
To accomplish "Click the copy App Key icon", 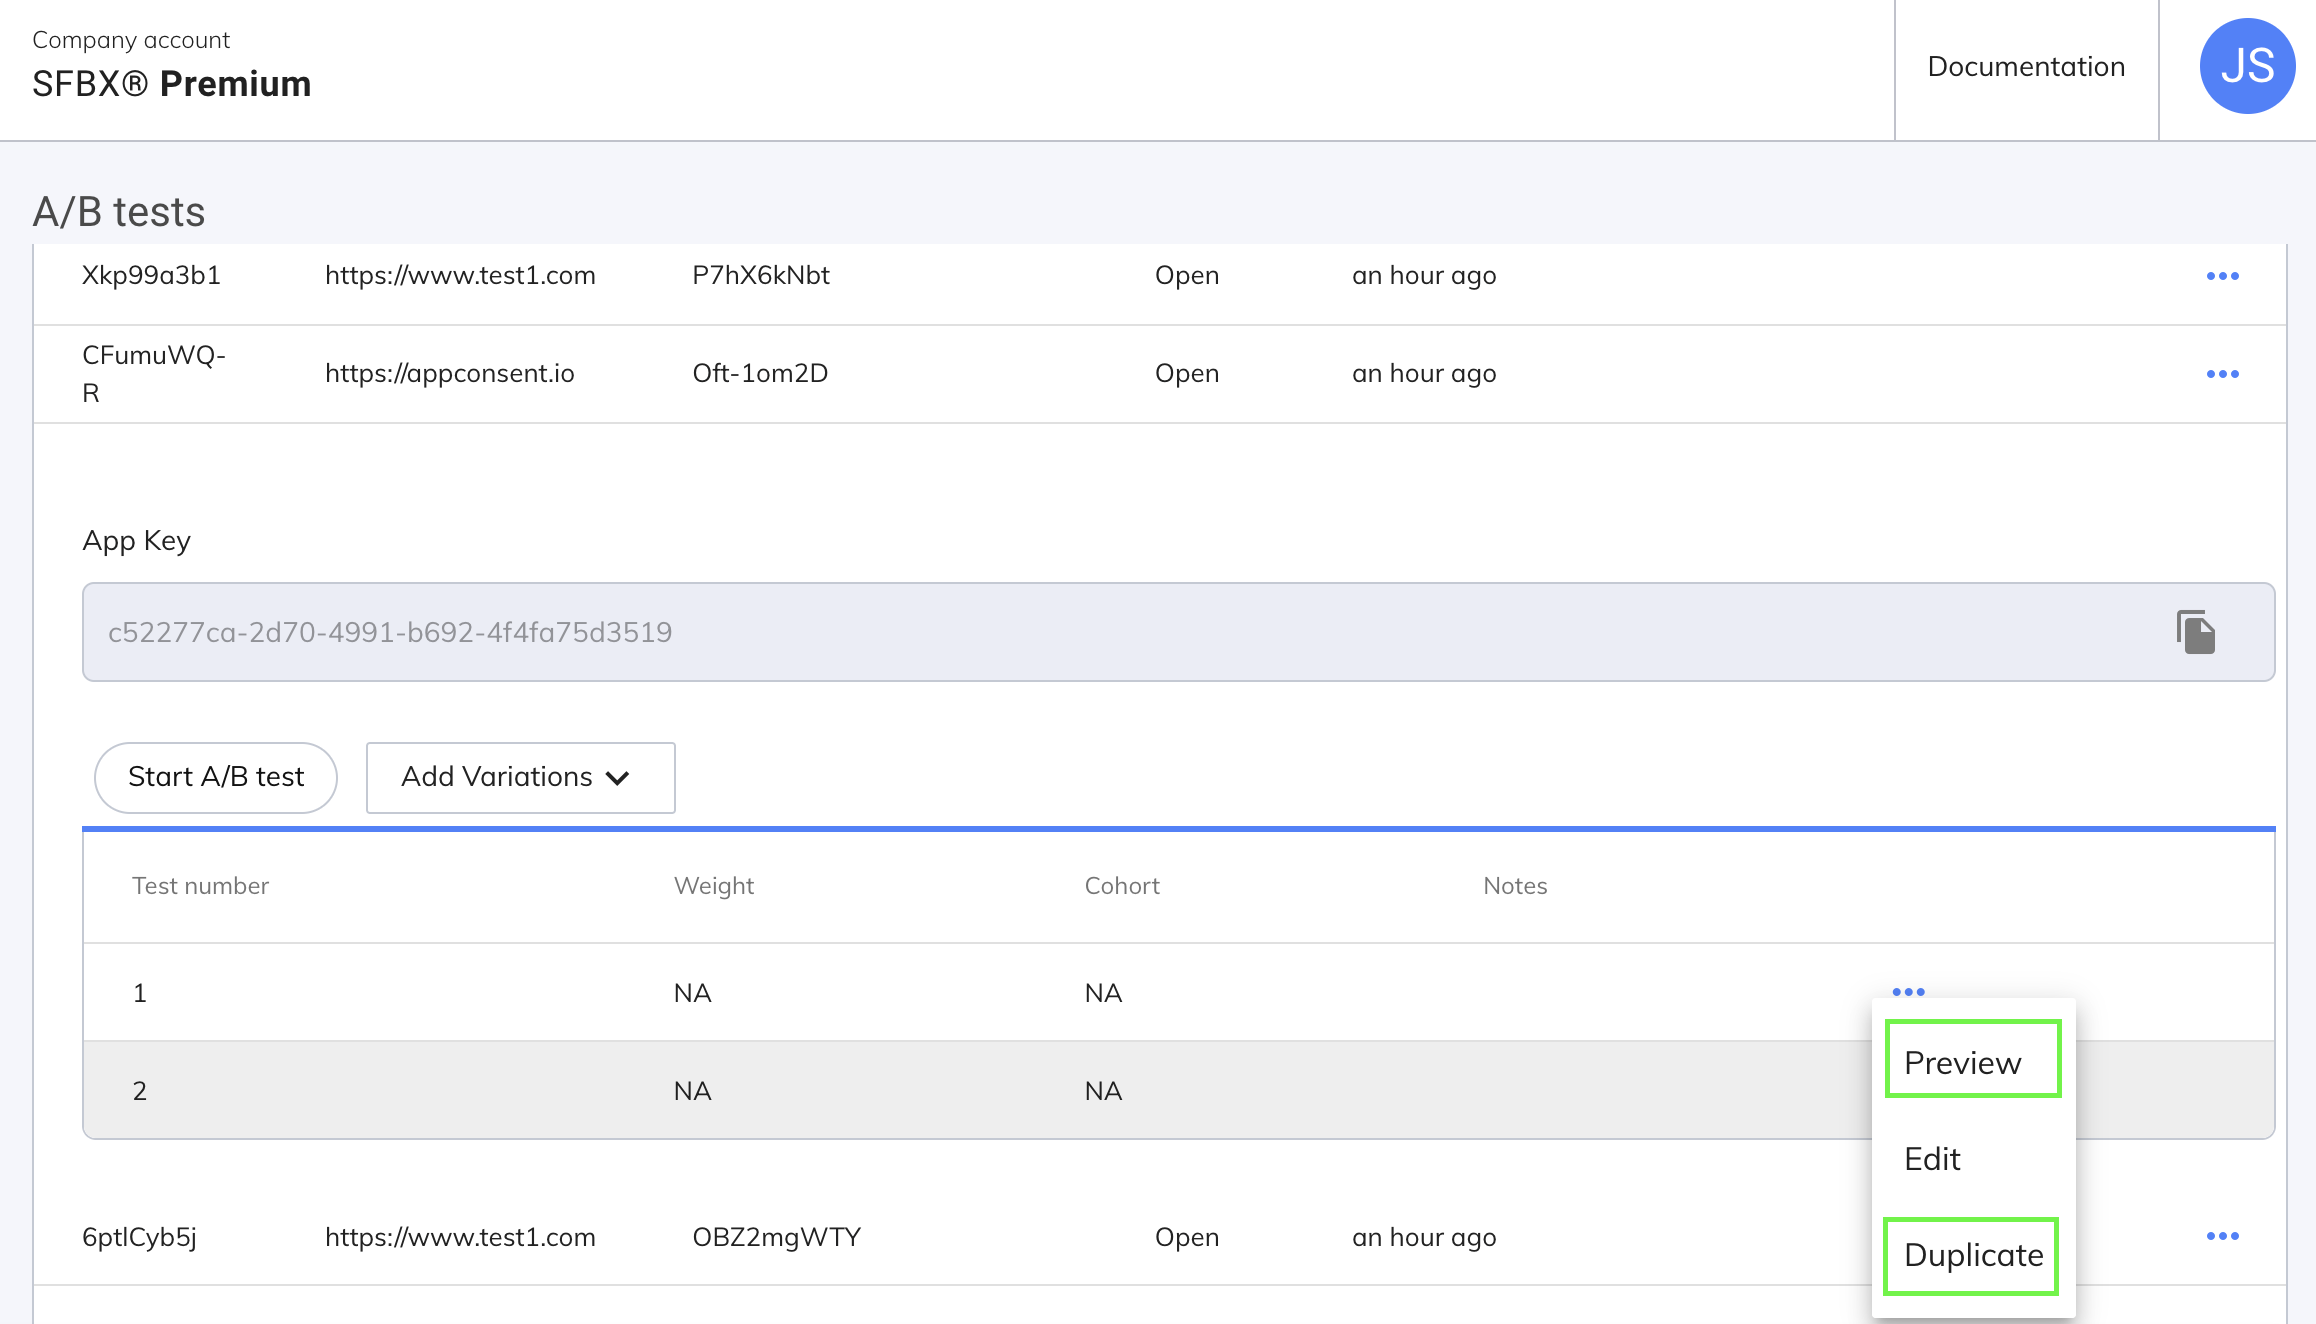I will (x=2195, y=632).
